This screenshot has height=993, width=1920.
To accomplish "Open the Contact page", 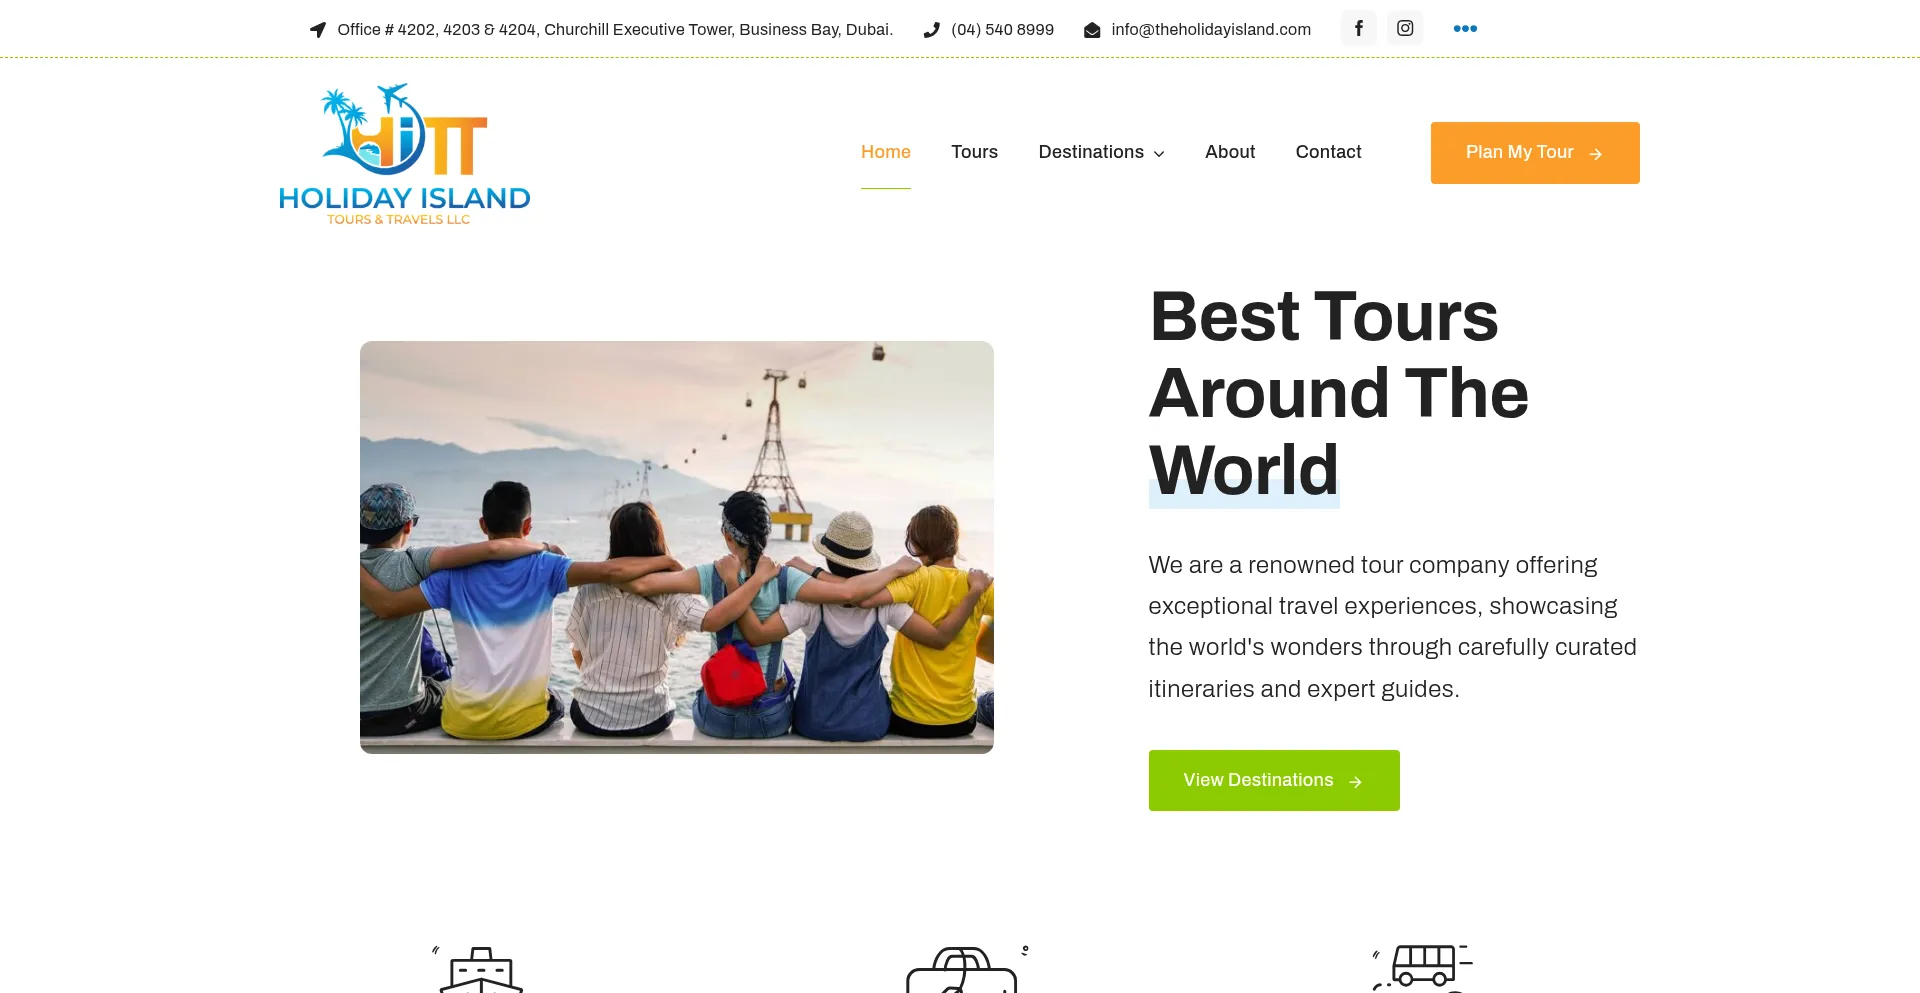I will [x=1328, y=152].
